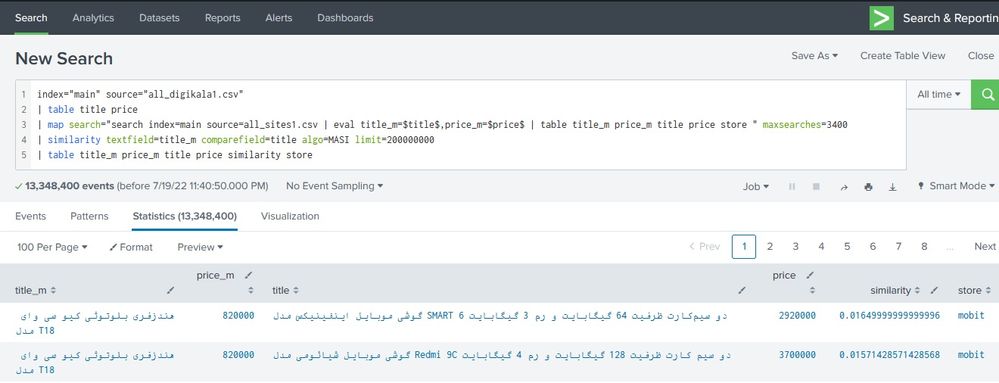Go to the Search nav tab
This screenshot has height=383, width=999.
(31, 18)
